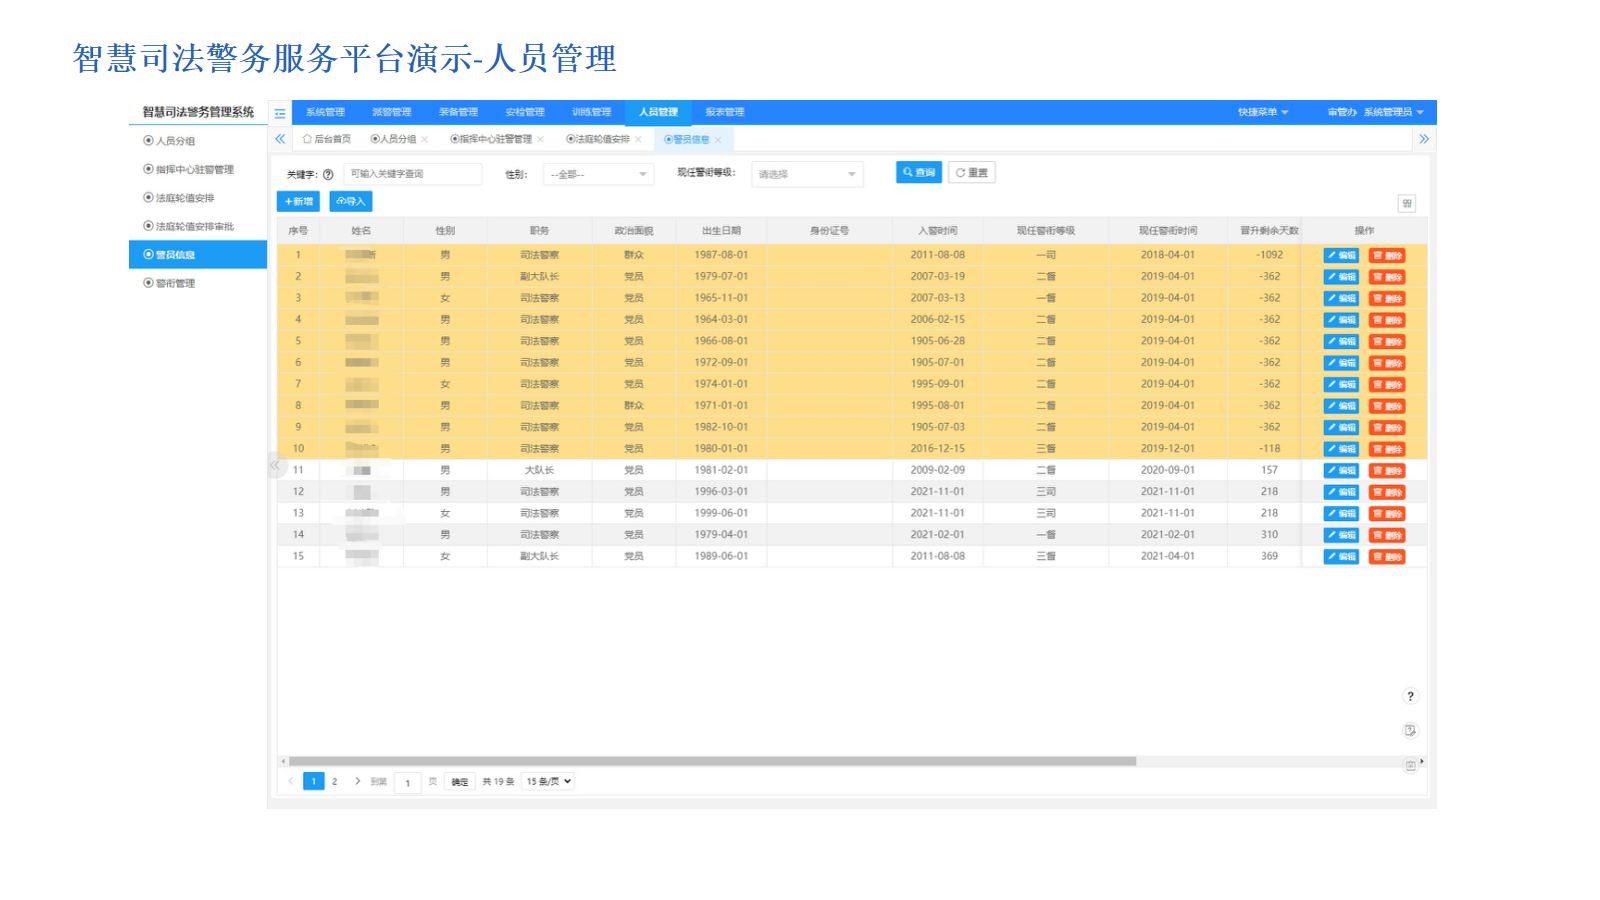Close the 警员信息 tab

pyautogui.click(x=718, y=140)
